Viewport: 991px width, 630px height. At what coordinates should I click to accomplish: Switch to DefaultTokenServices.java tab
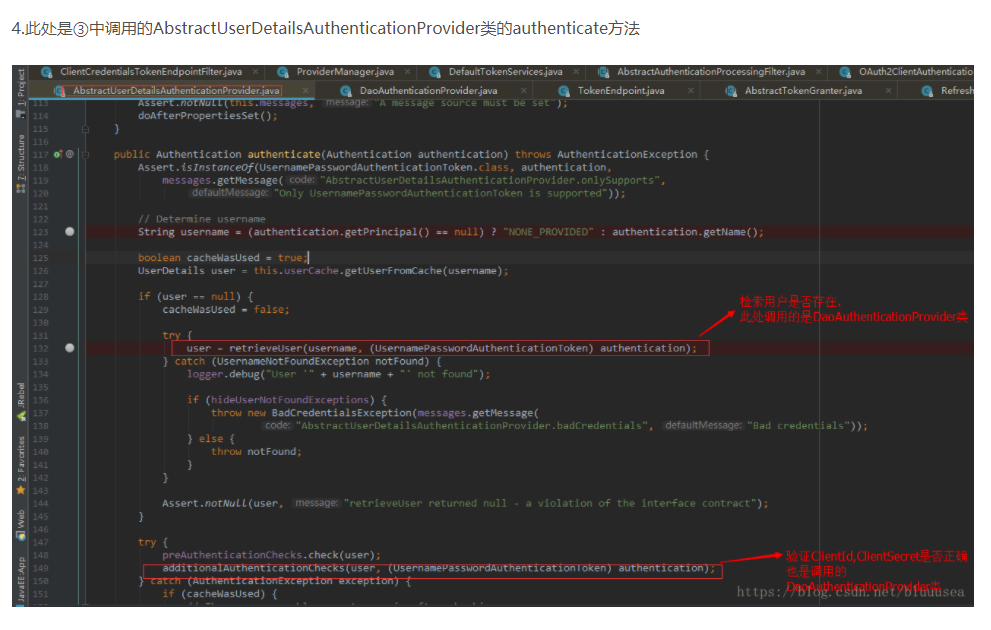tap(505, 72)
